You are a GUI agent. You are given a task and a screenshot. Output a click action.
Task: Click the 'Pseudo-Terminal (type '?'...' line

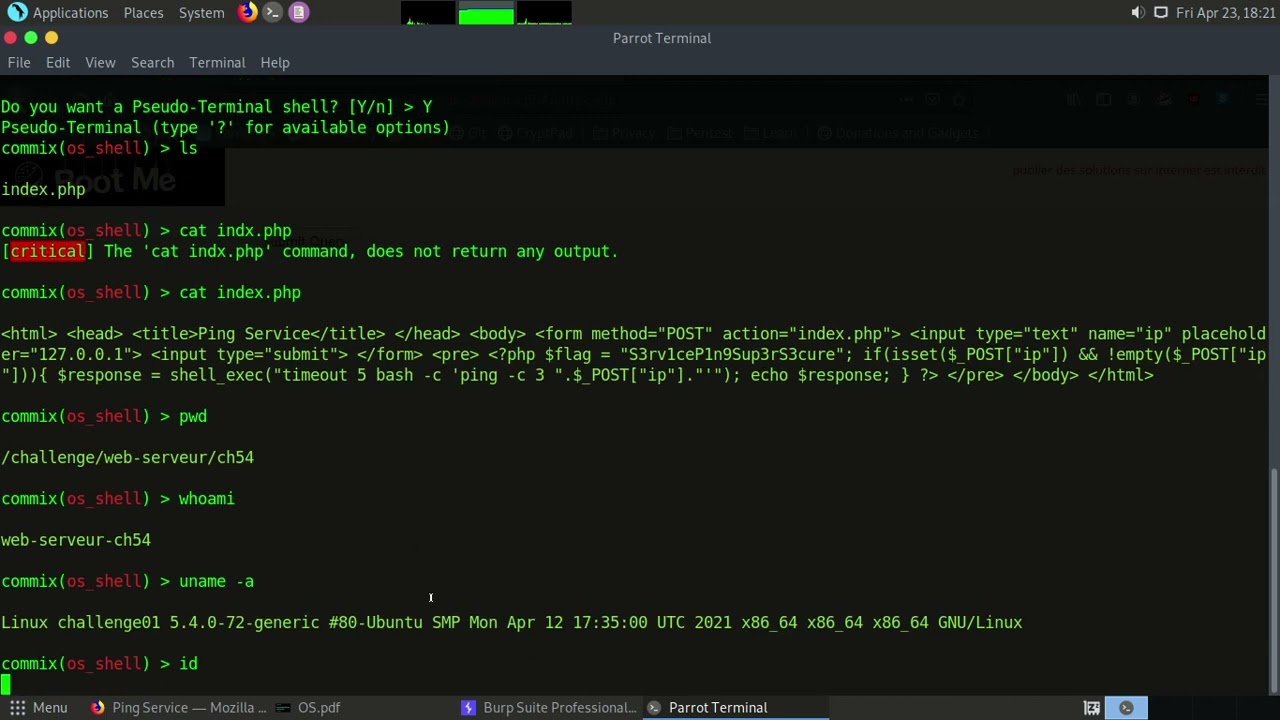pos(225,127)
